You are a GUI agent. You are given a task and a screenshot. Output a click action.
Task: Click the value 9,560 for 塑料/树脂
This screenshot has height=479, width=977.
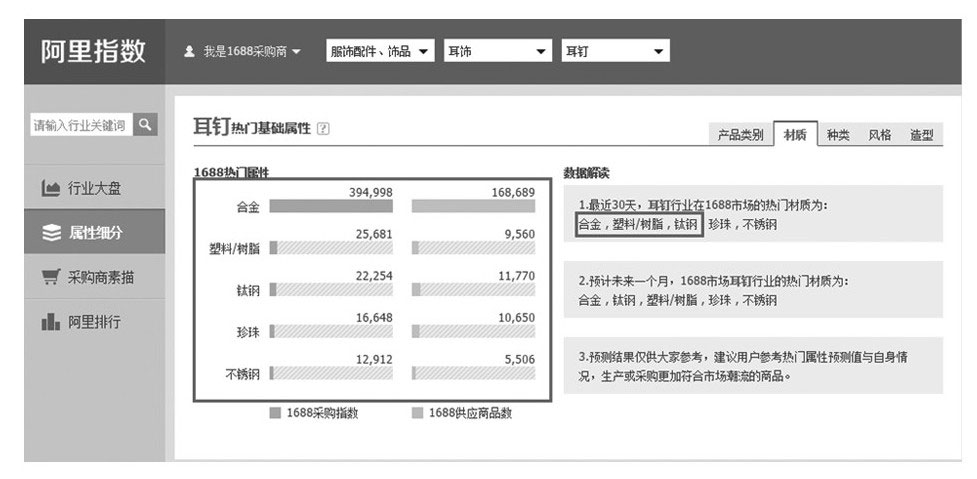(520, 234)
